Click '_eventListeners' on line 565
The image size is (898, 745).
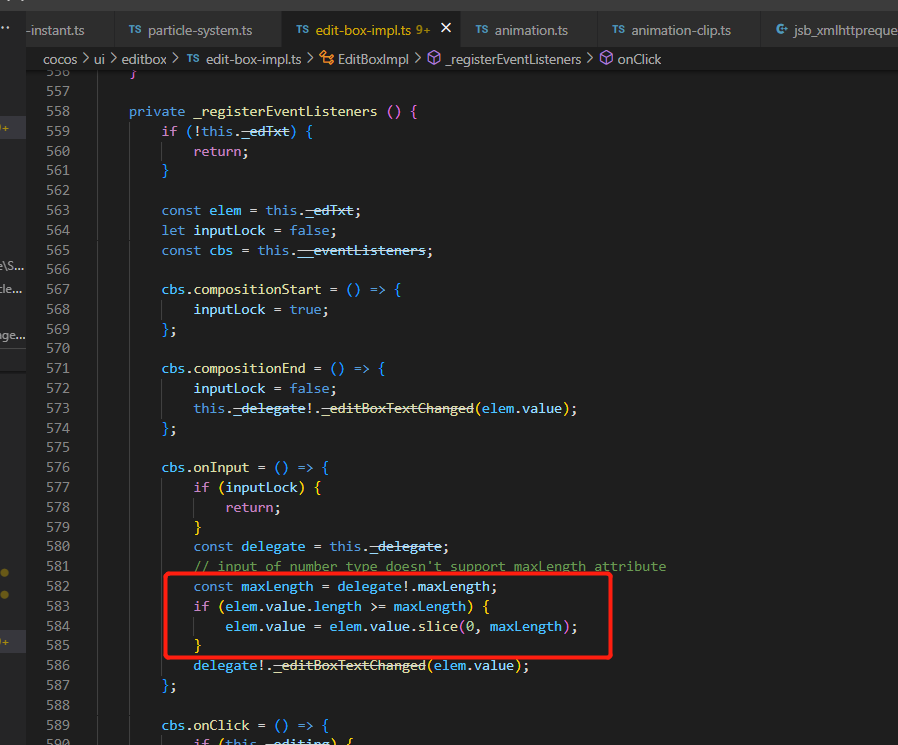click(x=361, y=251)
